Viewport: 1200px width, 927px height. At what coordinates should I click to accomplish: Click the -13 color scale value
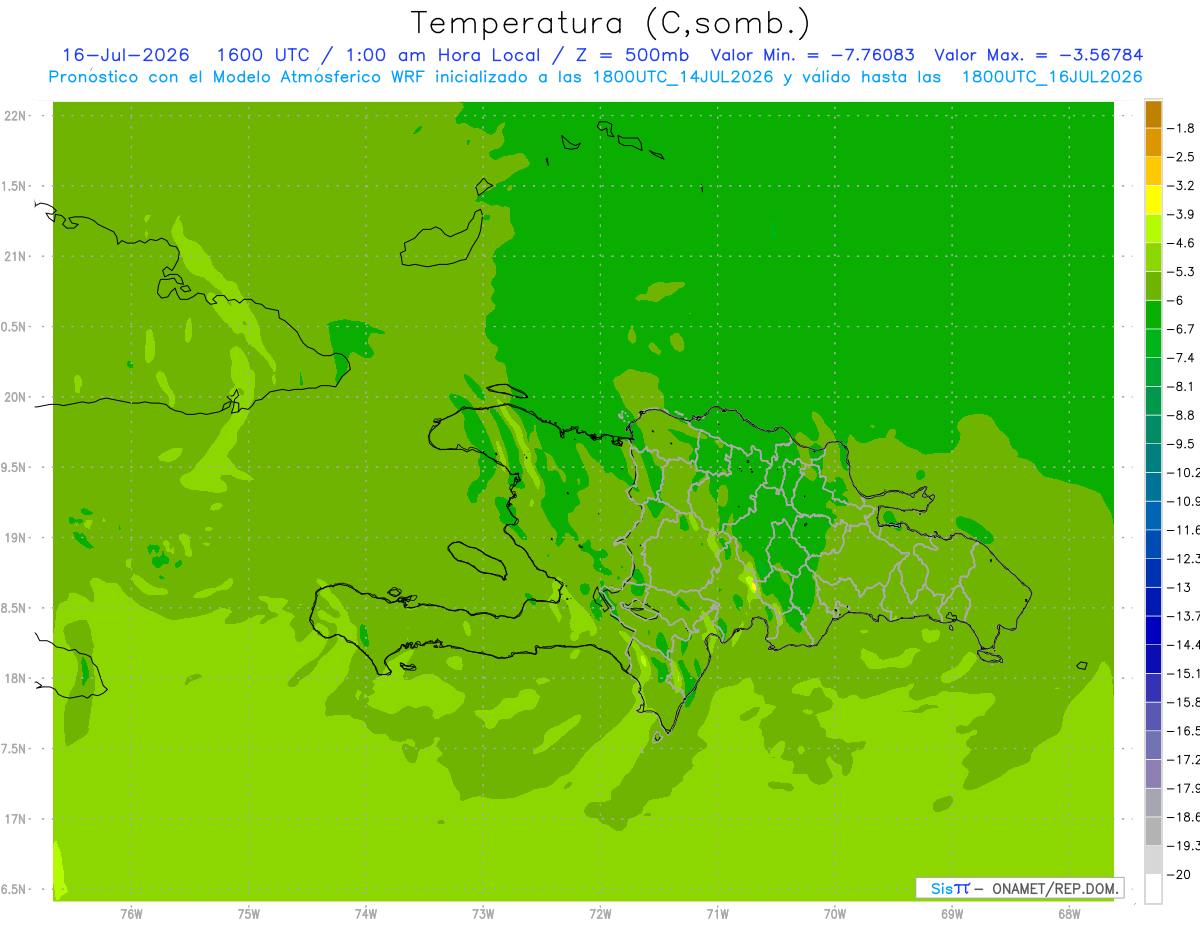pos(1181,587)
